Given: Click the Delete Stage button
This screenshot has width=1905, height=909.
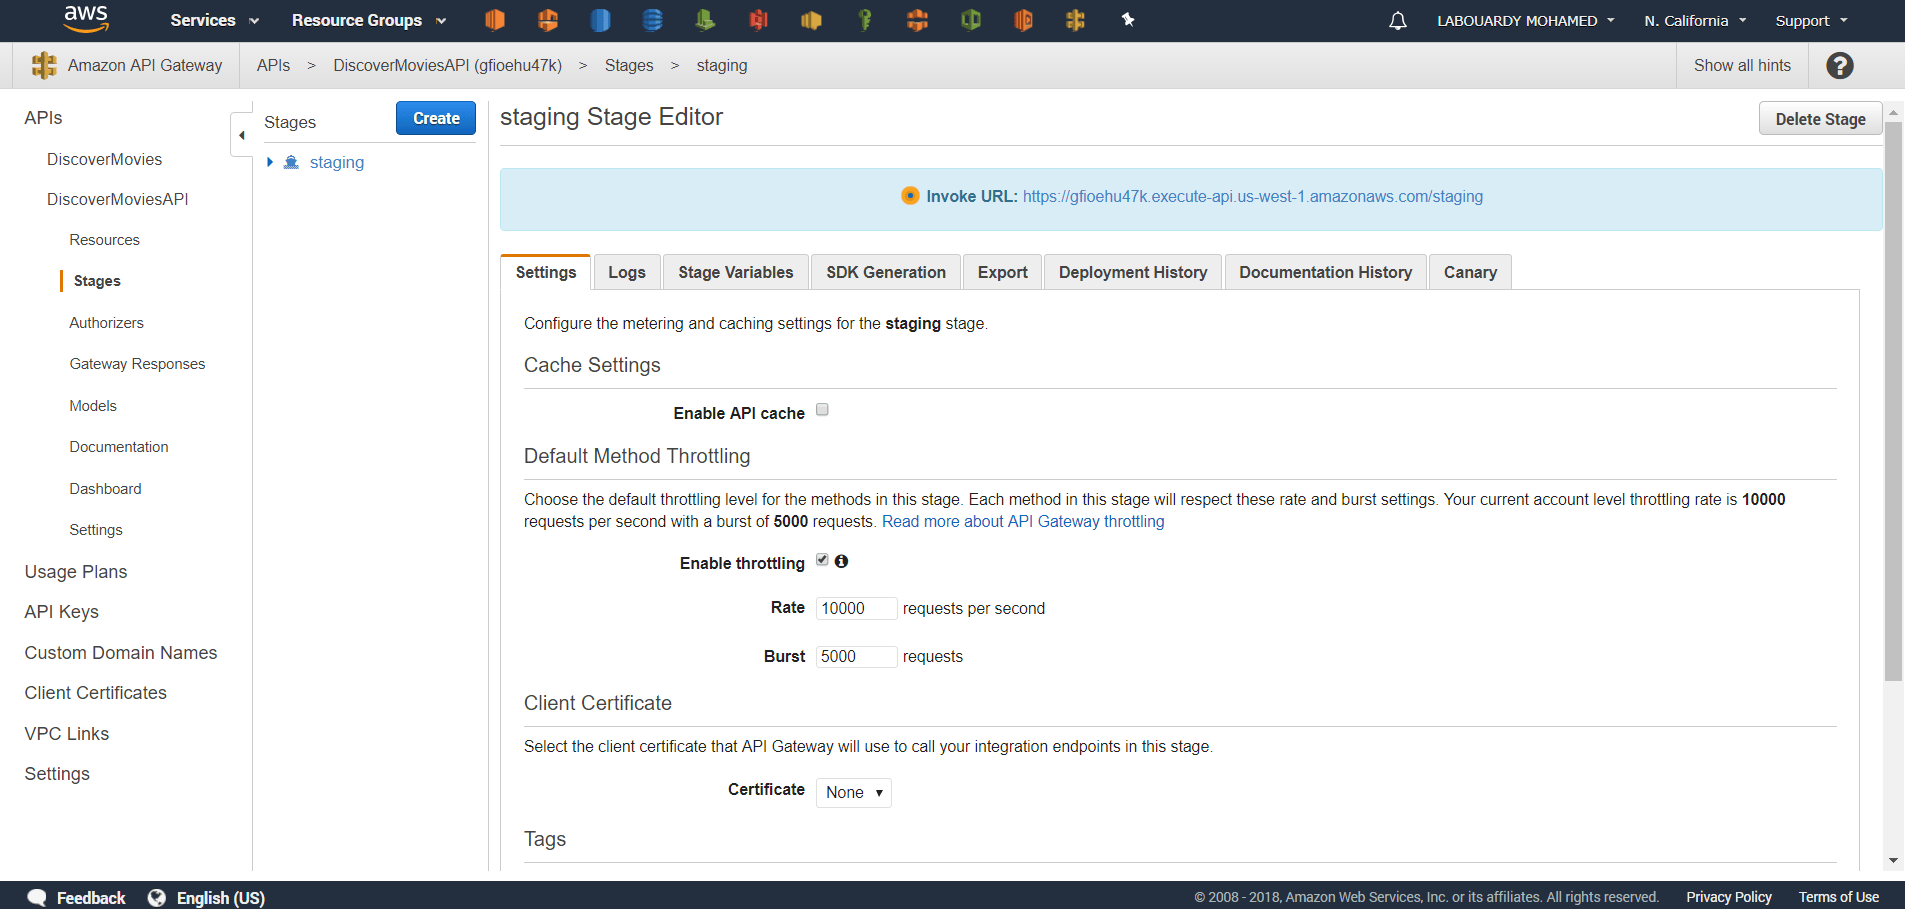Looking at the screenshot, I should pos(1820,119).
